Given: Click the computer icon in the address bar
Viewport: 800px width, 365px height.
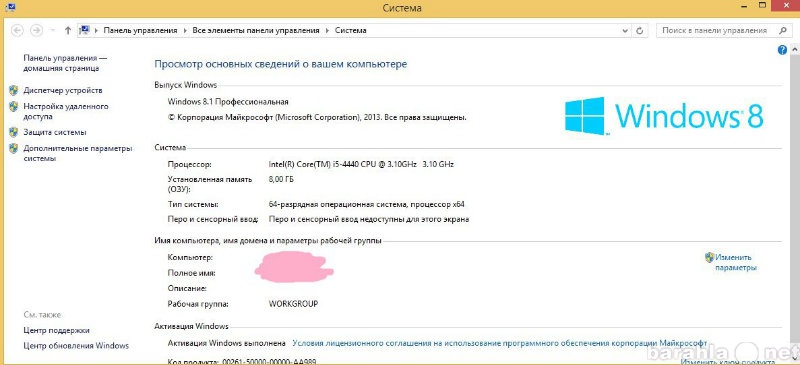Looking at the screenshot, I should coord(85,30).
